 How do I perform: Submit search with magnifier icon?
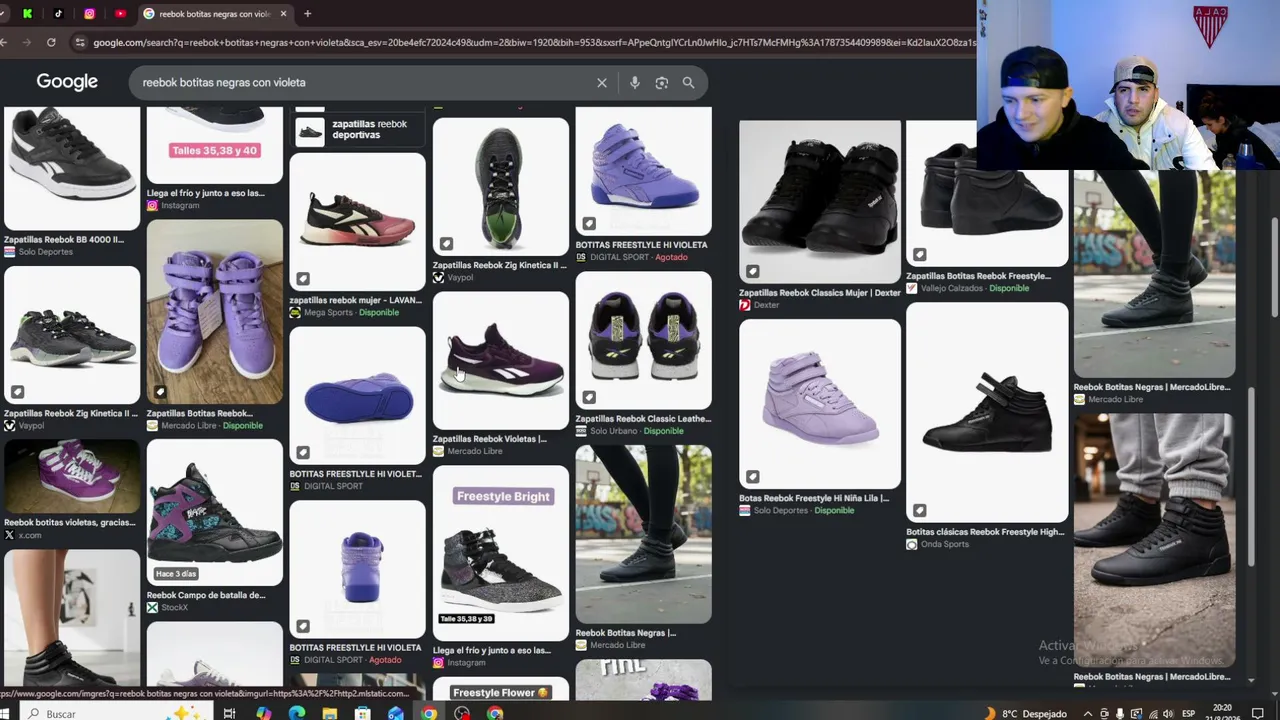pos(688,83)
